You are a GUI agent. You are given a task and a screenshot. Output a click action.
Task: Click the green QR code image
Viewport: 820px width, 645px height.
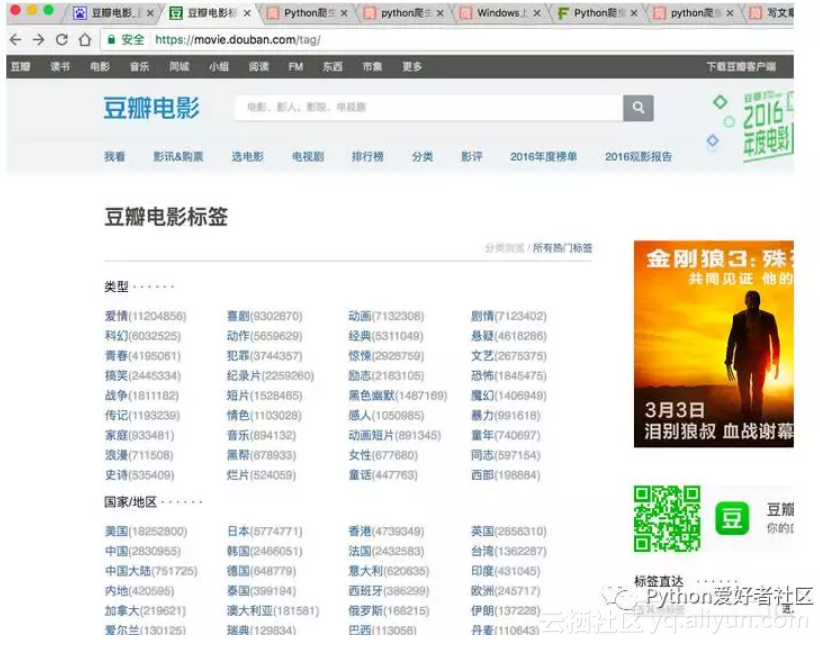(667, 518)
